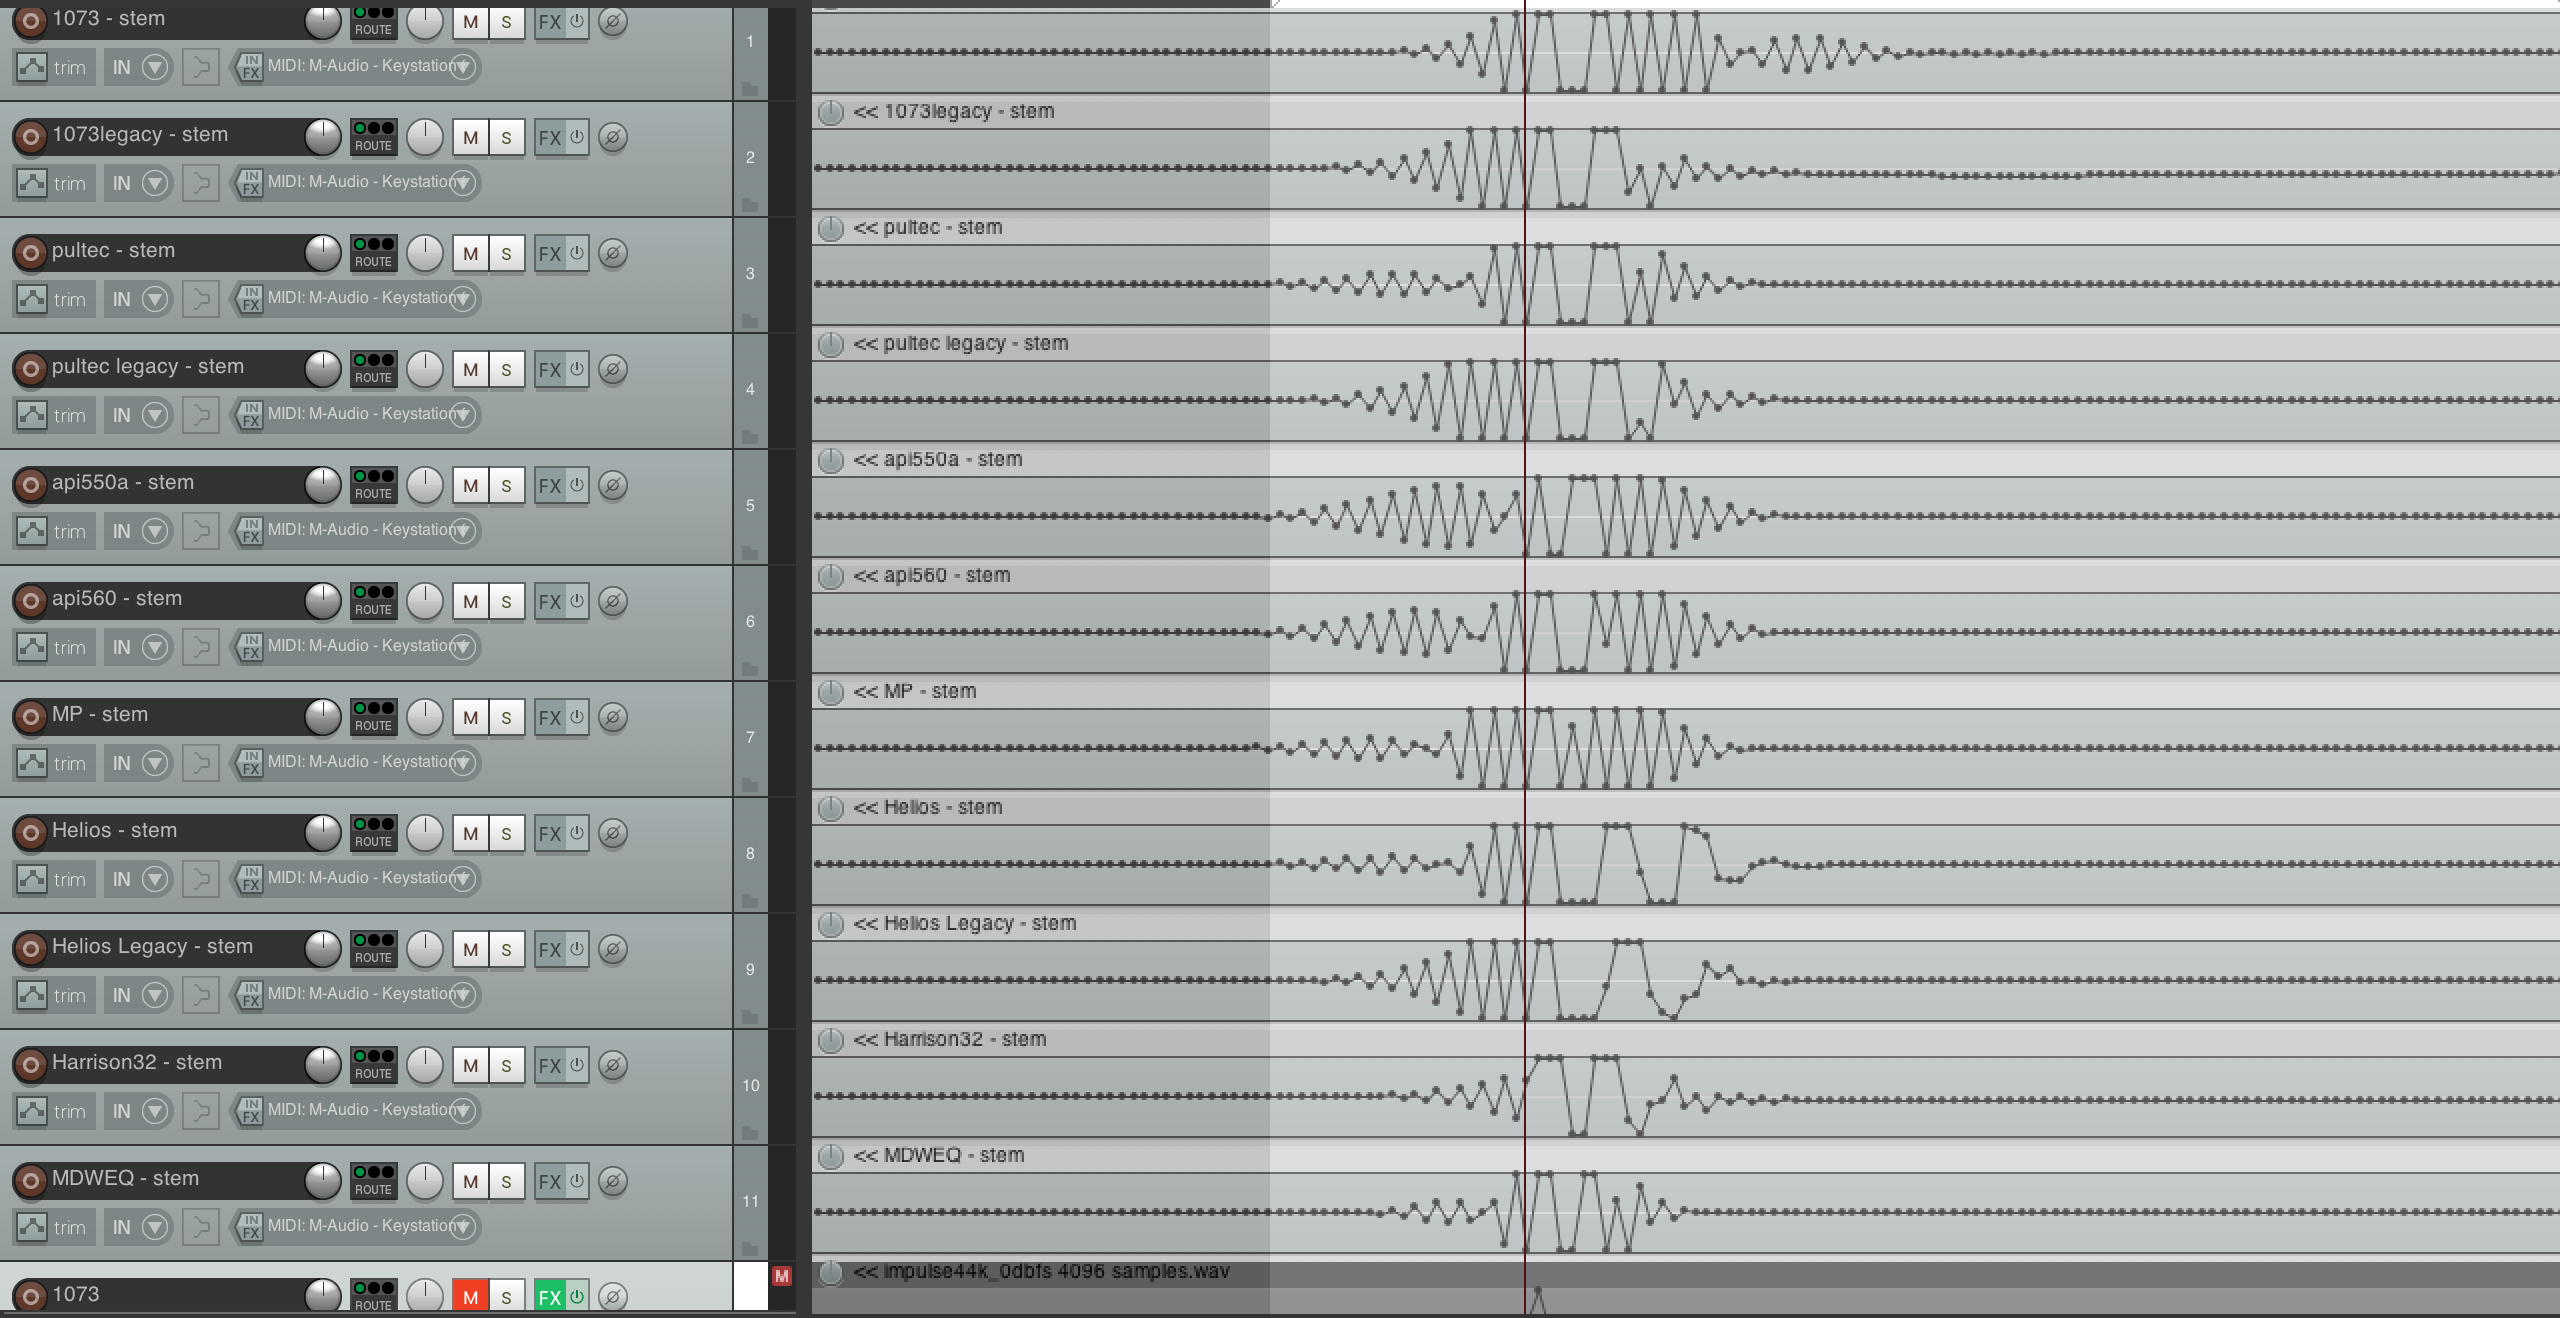2560x1318 pixels.
Task: Invert phase on Helios - stem track
Action: pyautogui.click(x=613, y=833)
